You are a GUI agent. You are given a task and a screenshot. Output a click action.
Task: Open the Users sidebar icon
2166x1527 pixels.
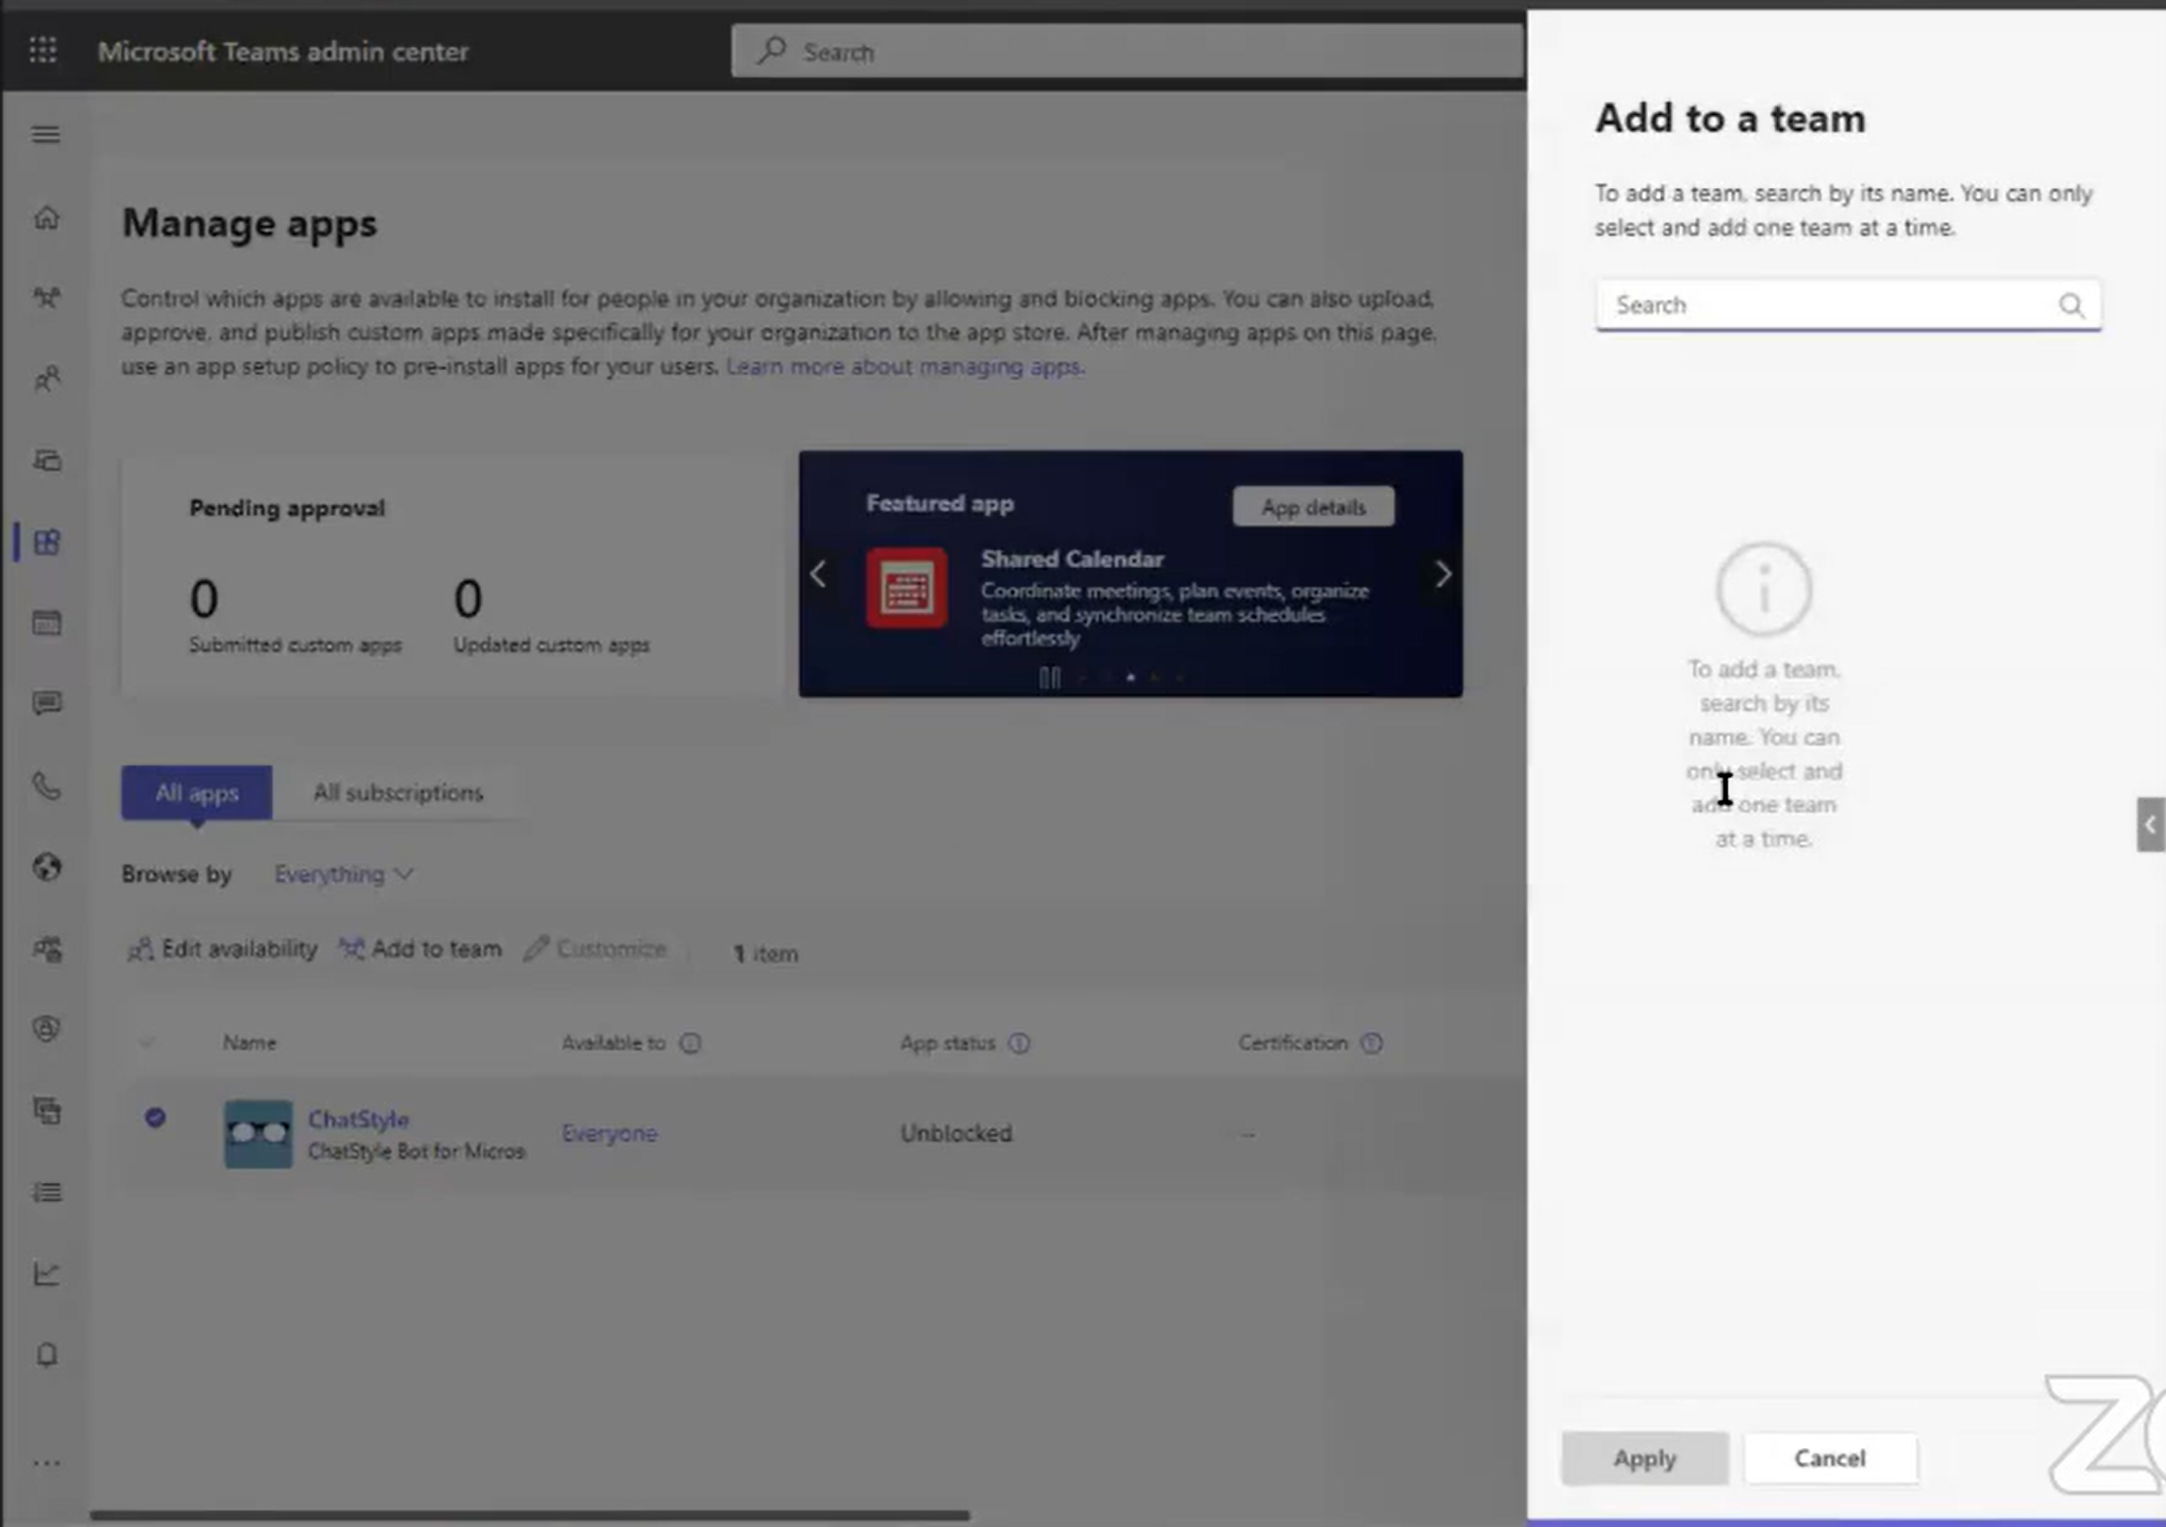point(46,379)
